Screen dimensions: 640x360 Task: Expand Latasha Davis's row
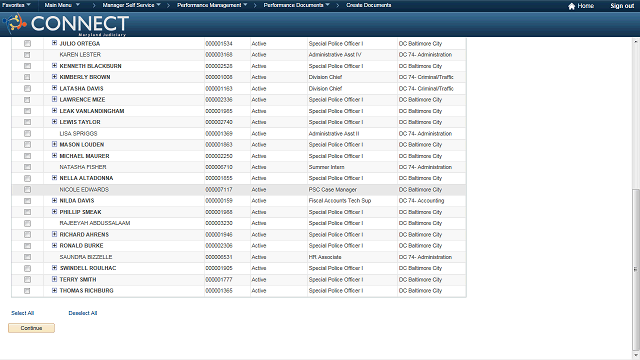(x=54, y=88)
